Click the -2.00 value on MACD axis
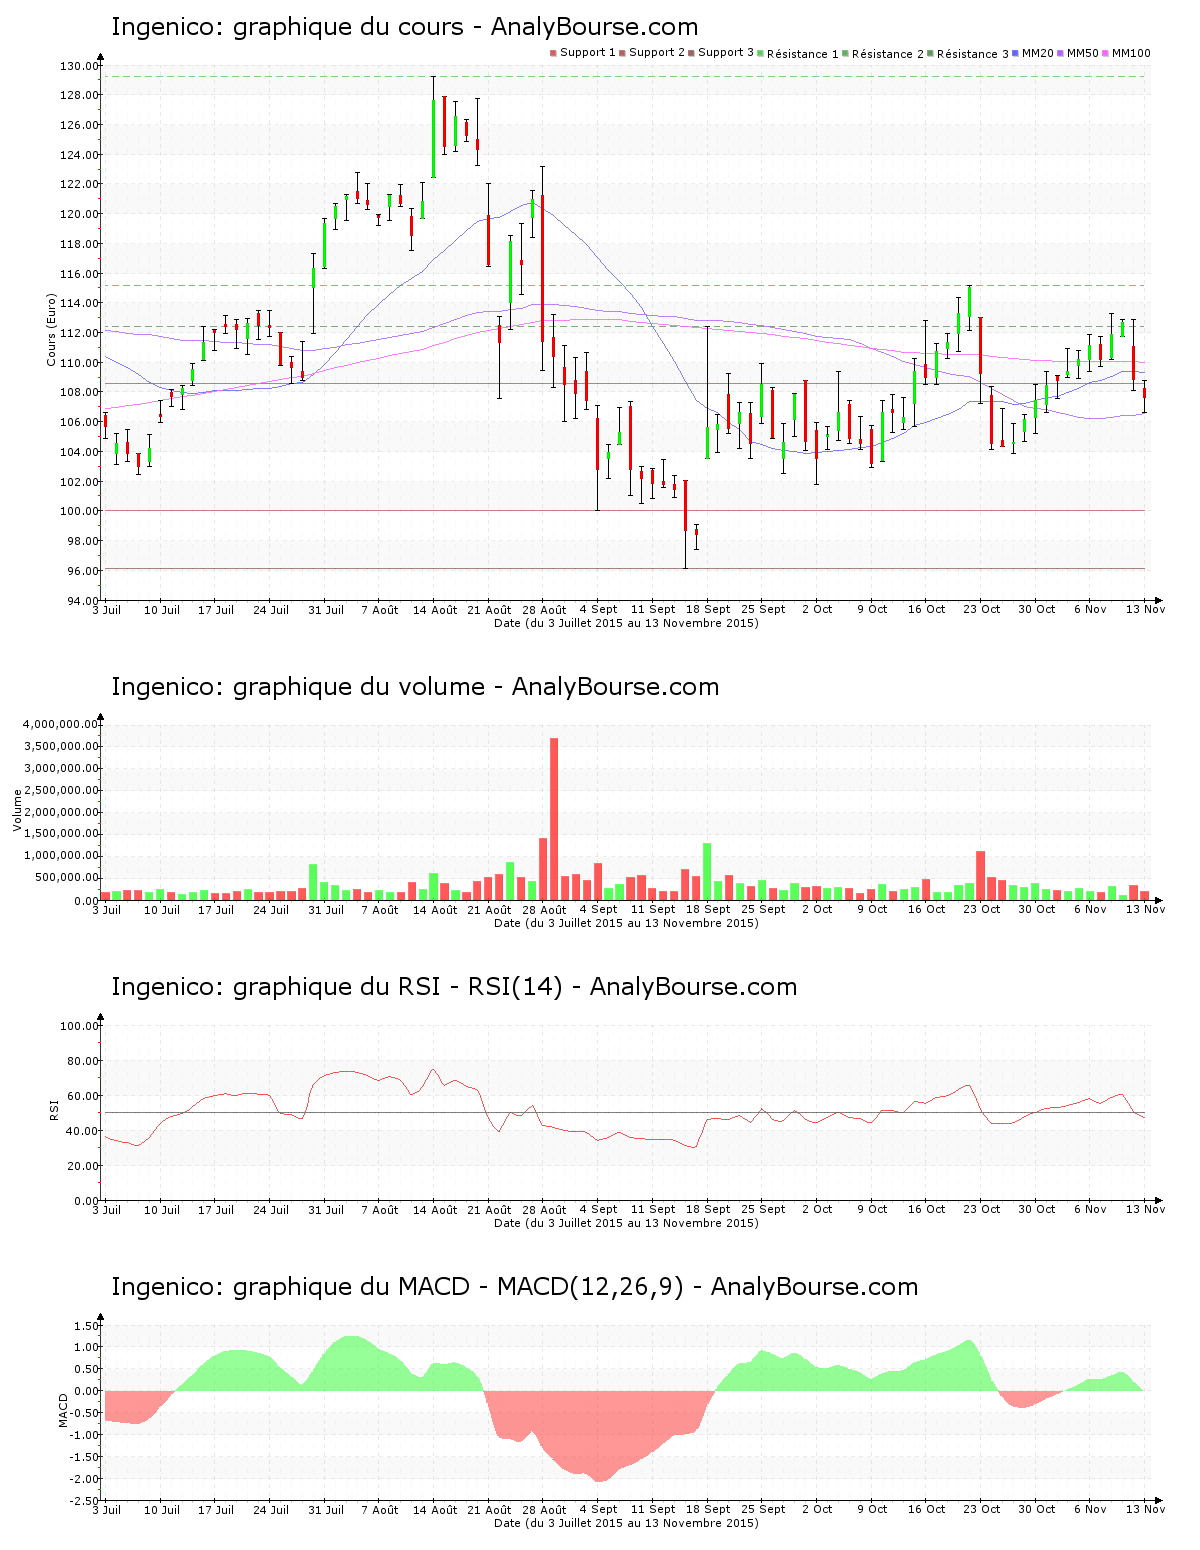1200x1550 pixels. click(x=84, y=1479)
